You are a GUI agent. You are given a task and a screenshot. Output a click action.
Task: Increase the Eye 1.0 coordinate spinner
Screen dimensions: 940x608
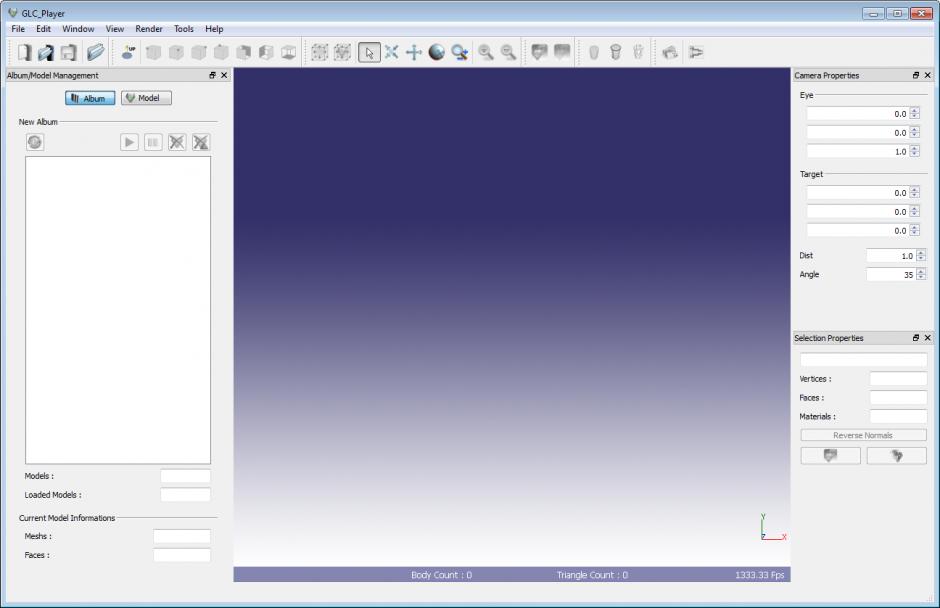(914, 148)
